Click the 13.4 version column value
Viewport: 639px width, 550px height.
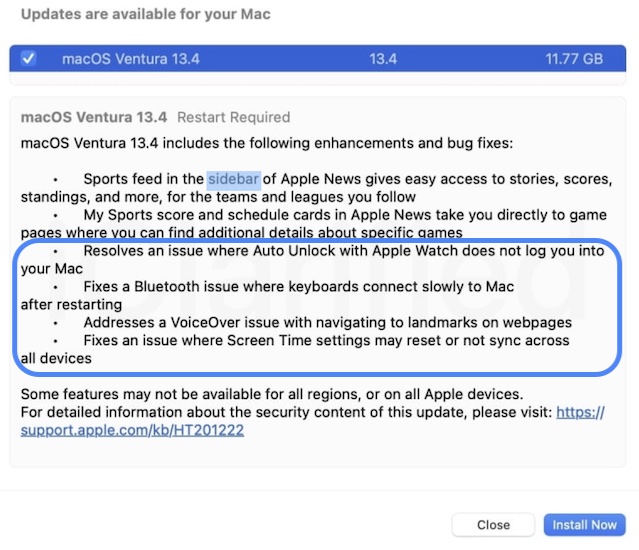(x=383, y=59)
